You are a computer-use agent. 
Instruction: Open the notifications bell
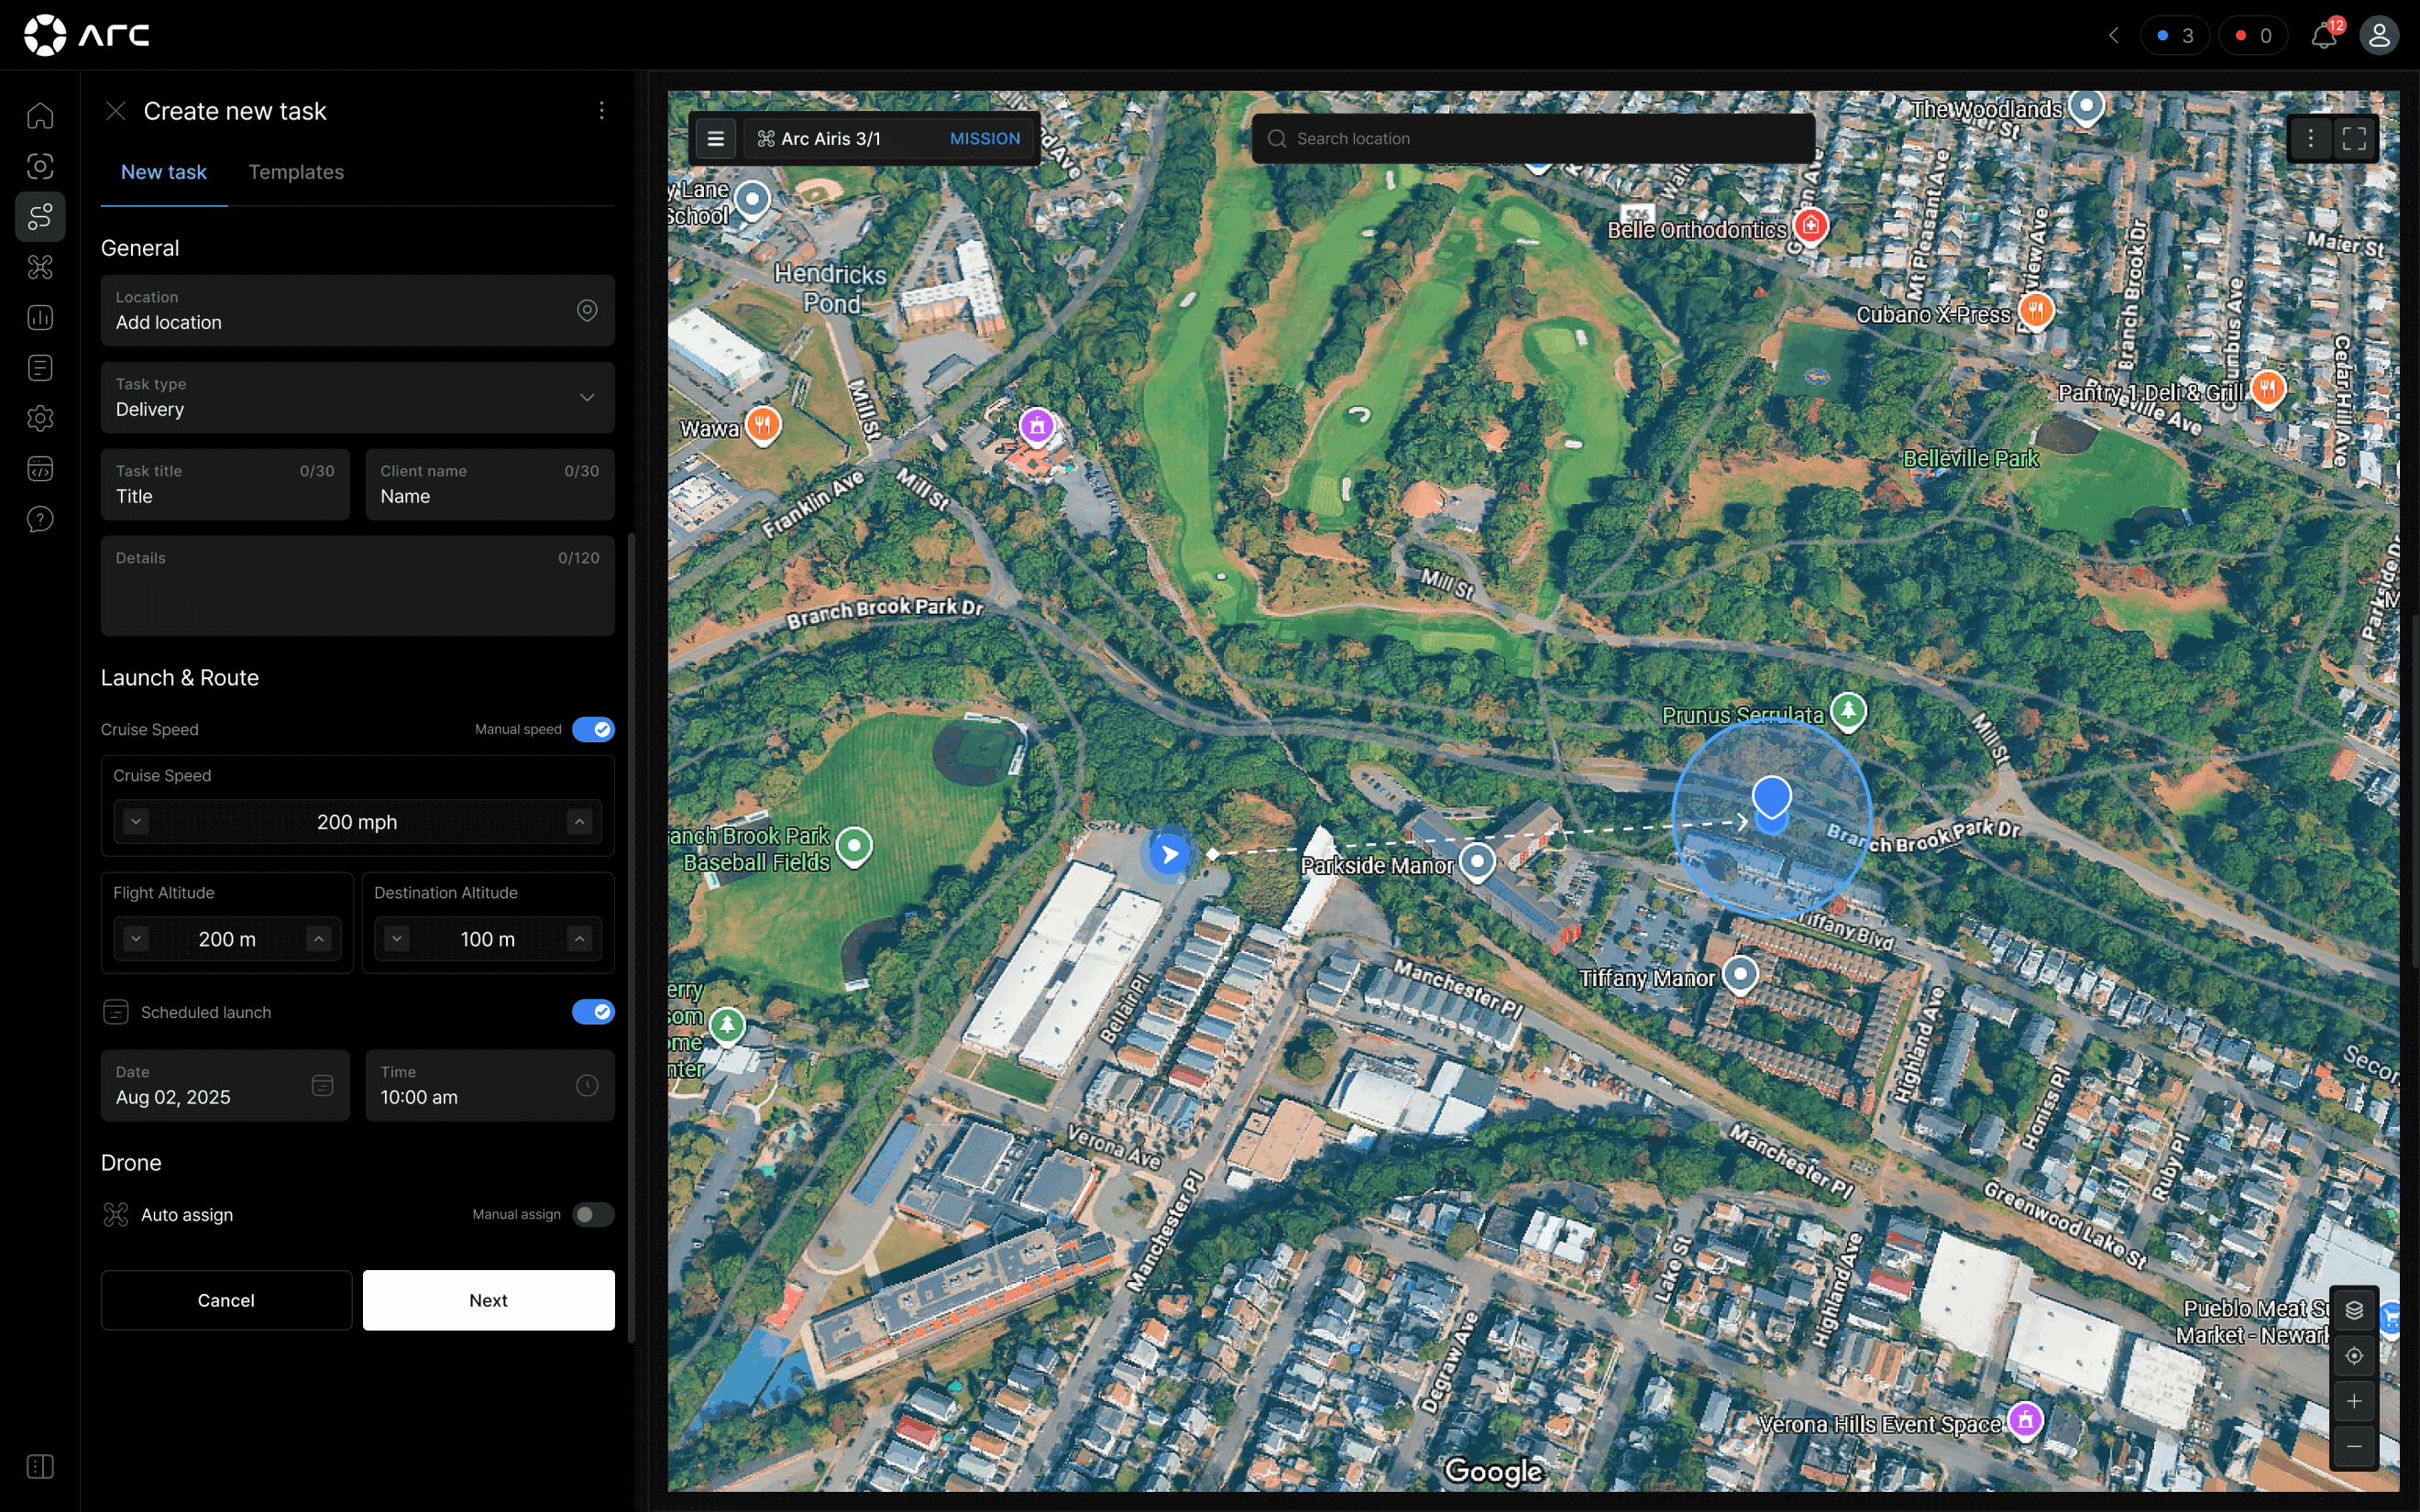pyautogui.click(x=2323, y=36)
